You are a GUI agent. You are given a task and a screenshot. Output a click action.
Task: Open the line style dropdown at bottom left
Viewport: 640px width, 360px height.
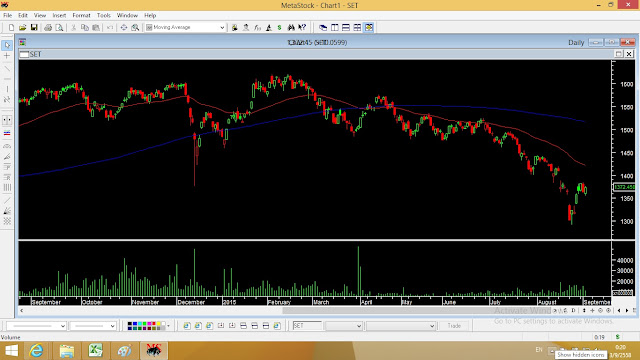click(62, 326)
